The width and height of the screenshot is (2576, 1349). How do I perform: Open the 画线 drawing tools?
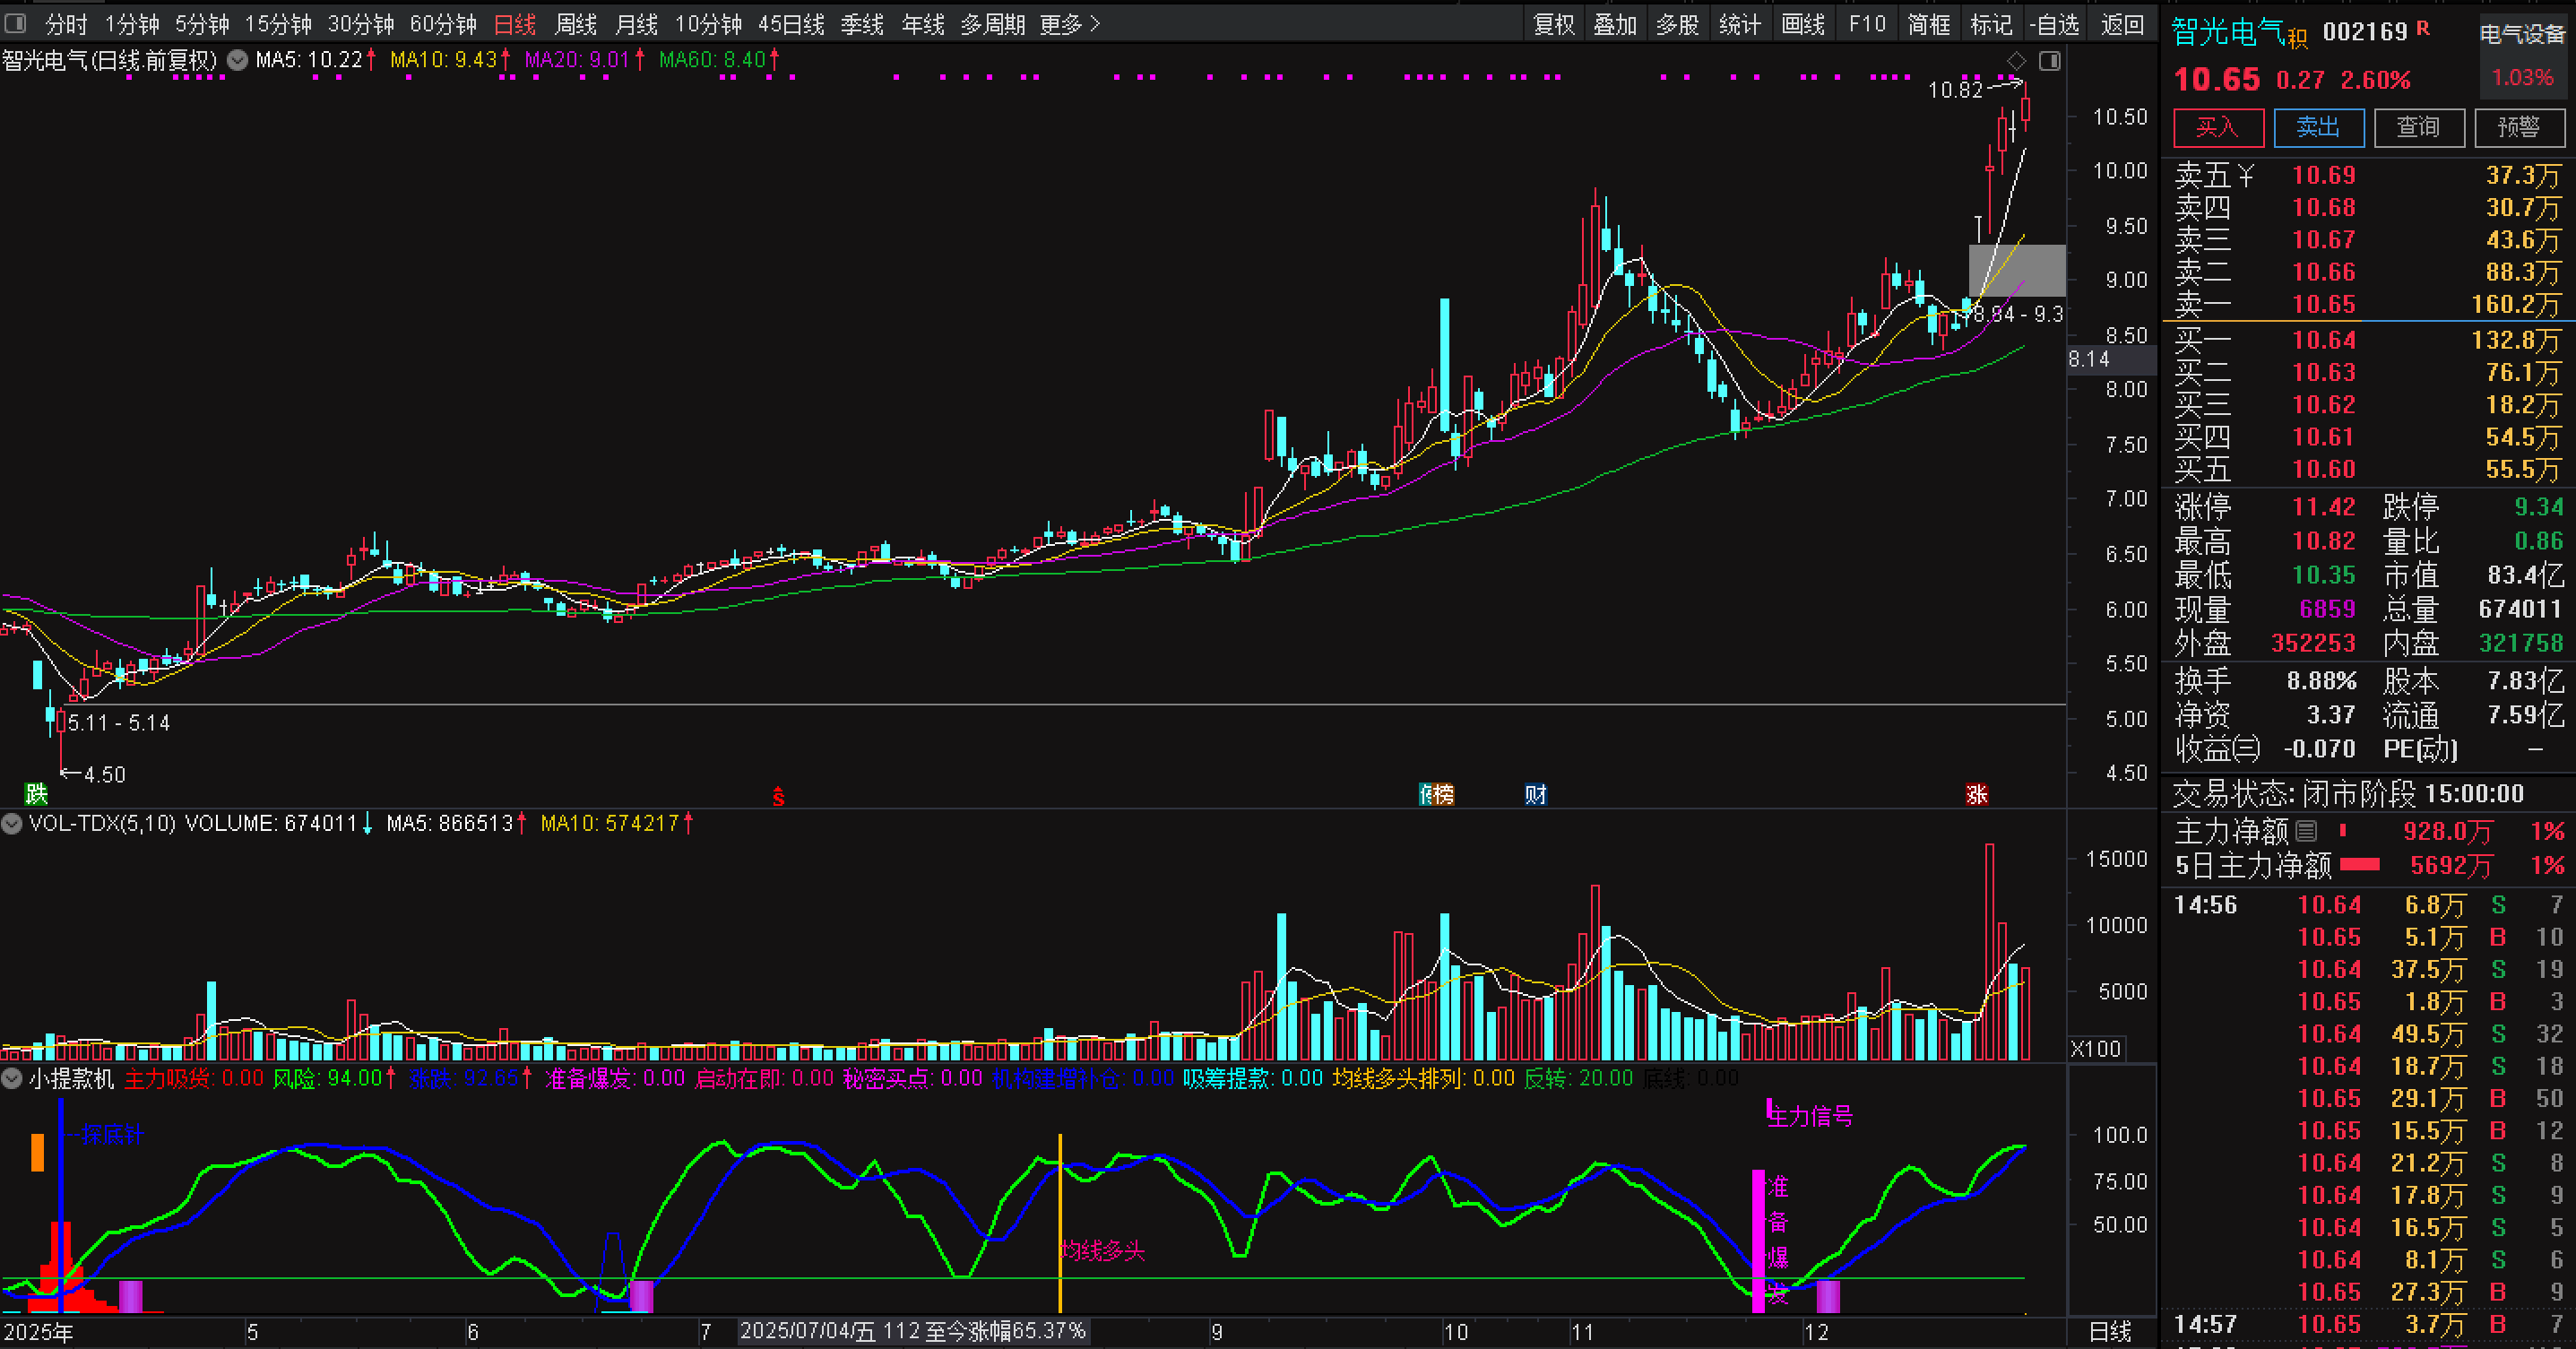click(x=1803, y=23)
